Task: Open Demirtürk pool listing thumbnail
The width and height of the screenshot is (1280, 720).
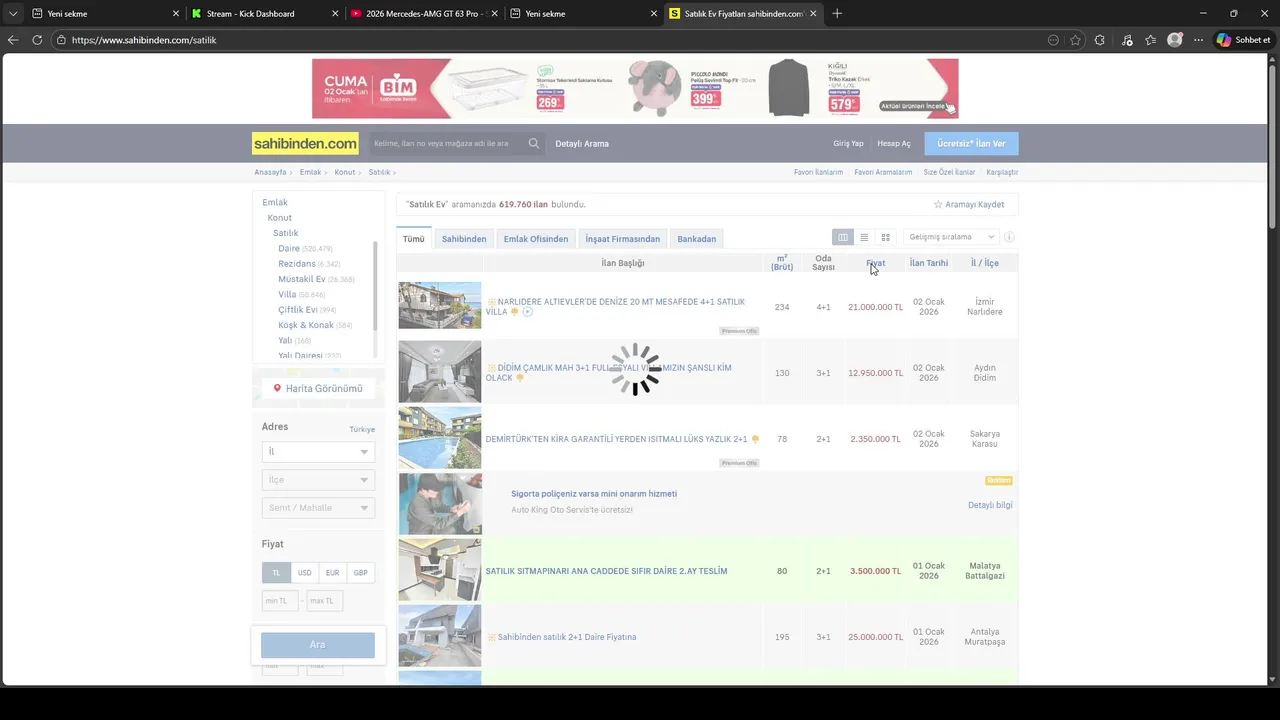Action: [440, 437]
